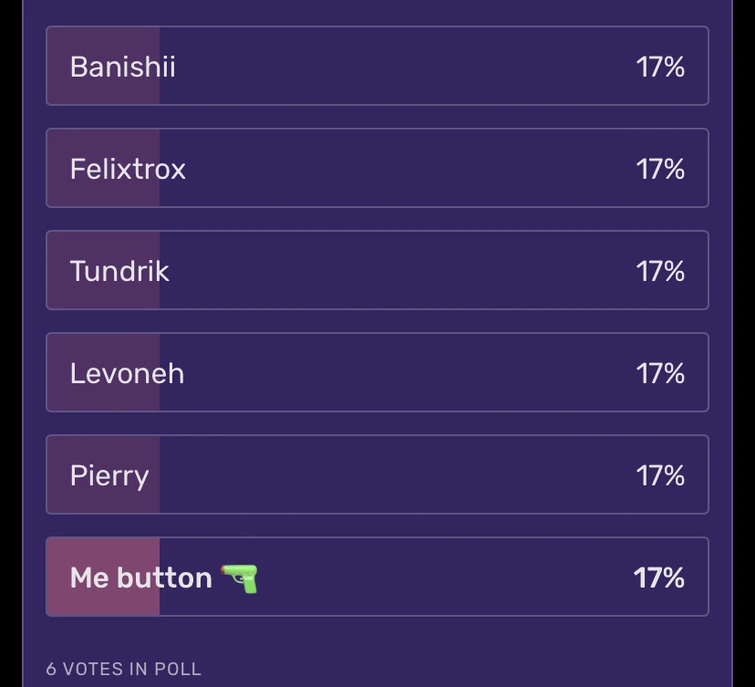
Task: Click the Pierry name label
Action: click(109, 475)
